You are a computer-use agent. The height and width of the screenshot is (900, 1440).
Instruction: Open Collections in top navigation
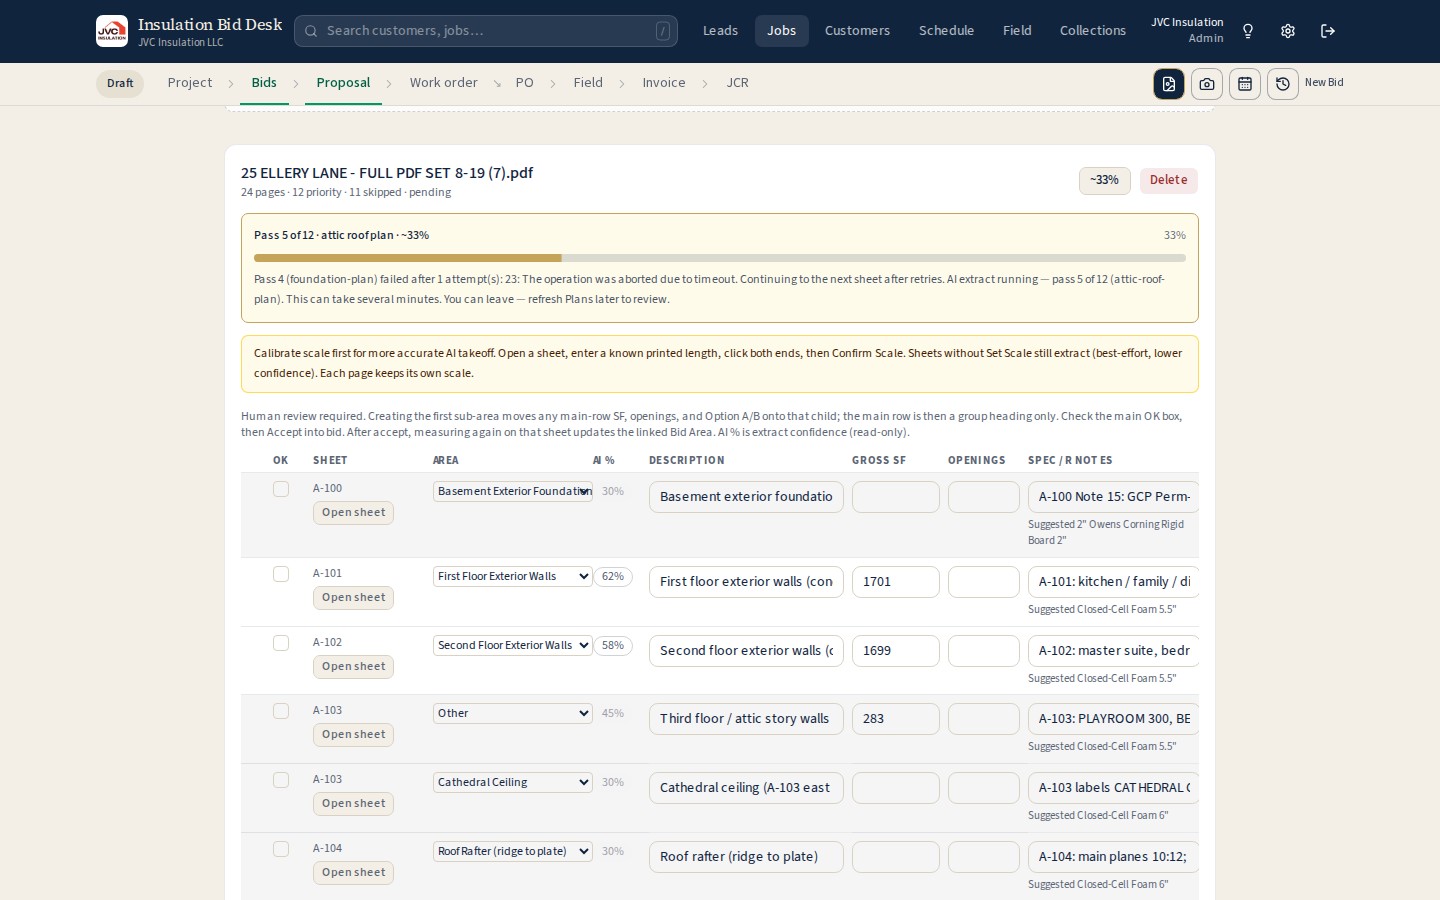(1093, 31)
